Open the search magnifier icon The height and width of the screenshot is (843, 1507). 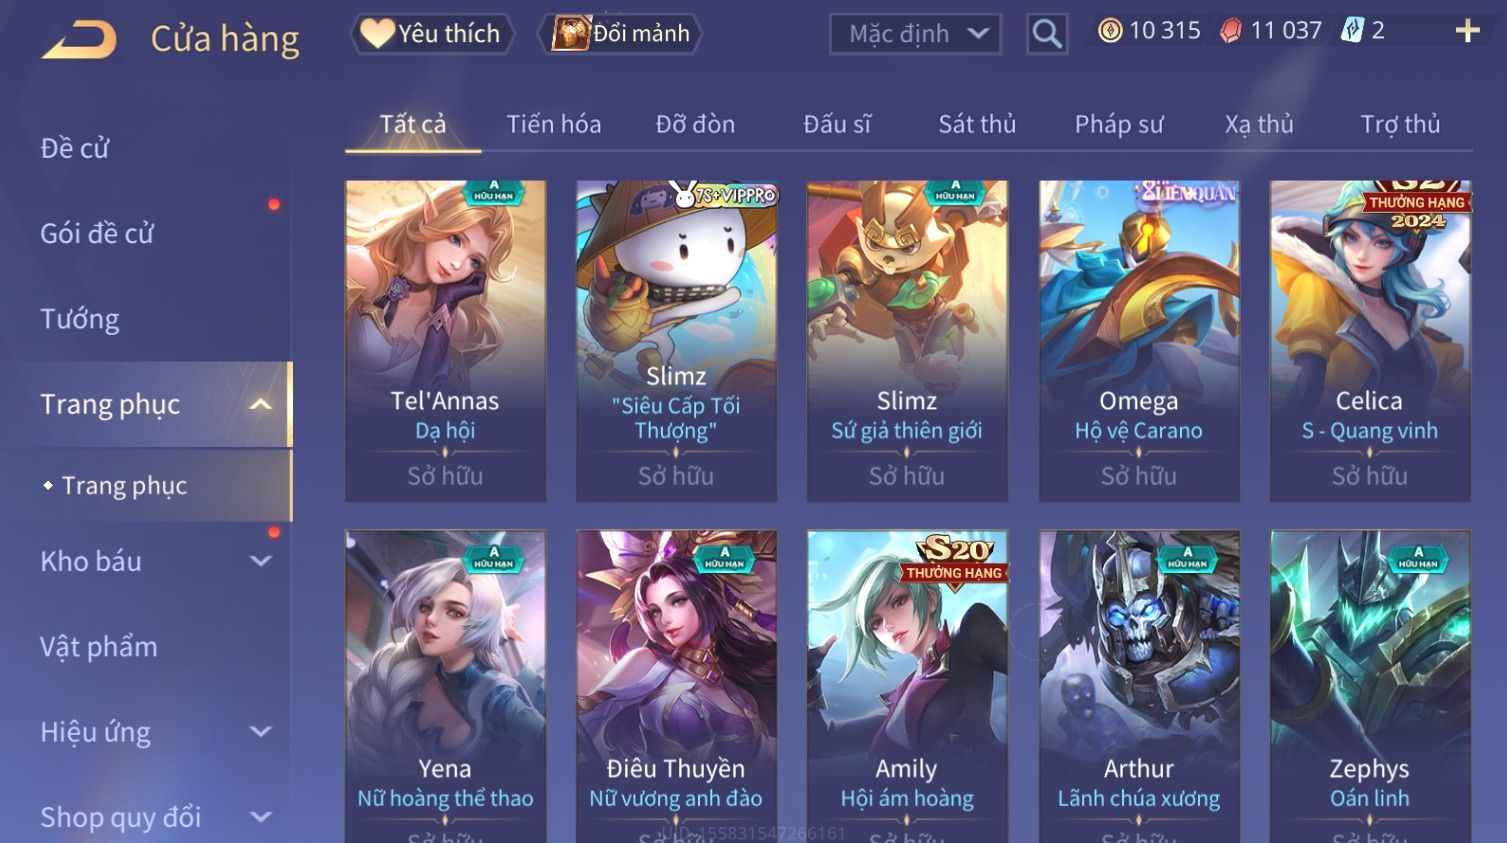pos(1047,34)
